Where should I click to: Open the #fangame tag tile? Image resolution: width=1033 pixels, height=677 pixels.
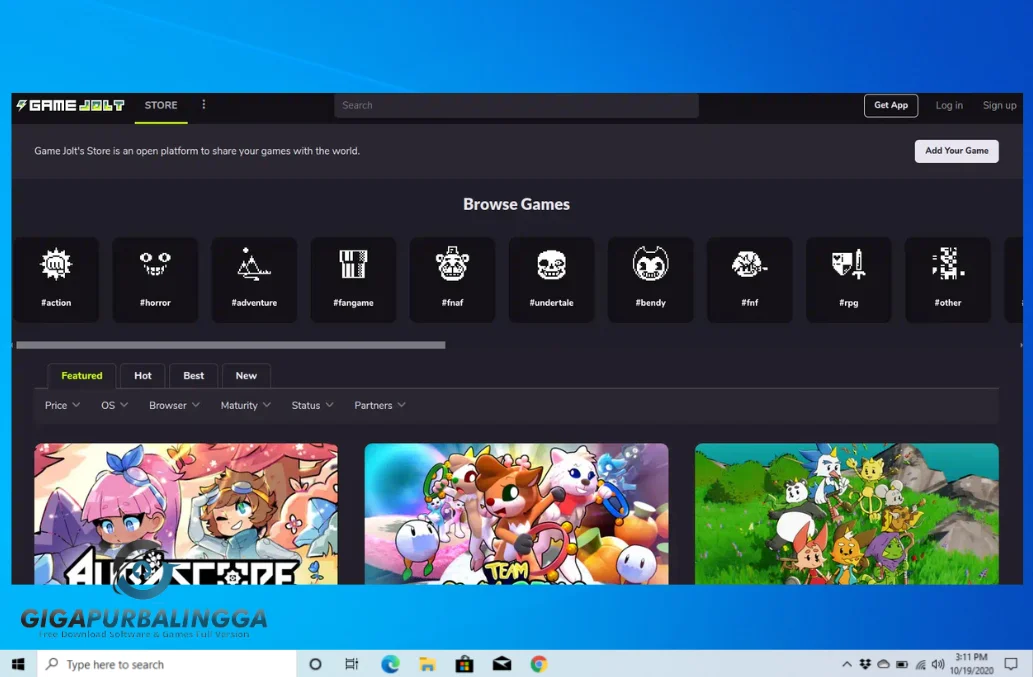[353, 280]
